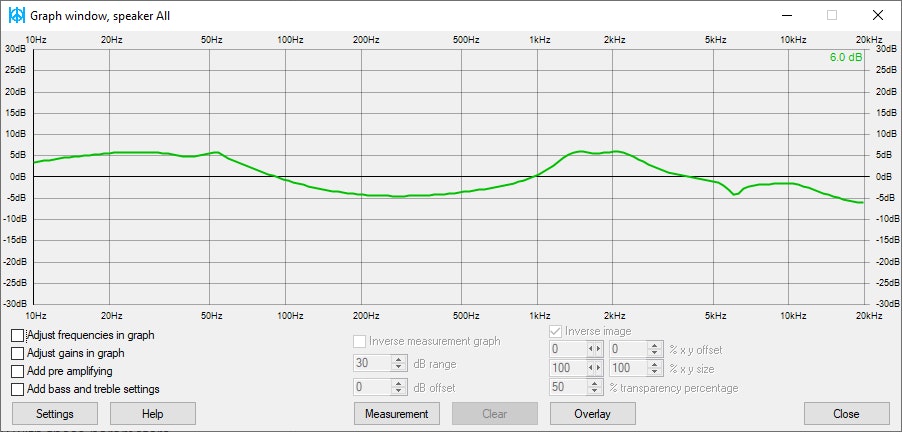
Task: Enable Adjust frequencies in graph checkbox
Action: [18, 336]
